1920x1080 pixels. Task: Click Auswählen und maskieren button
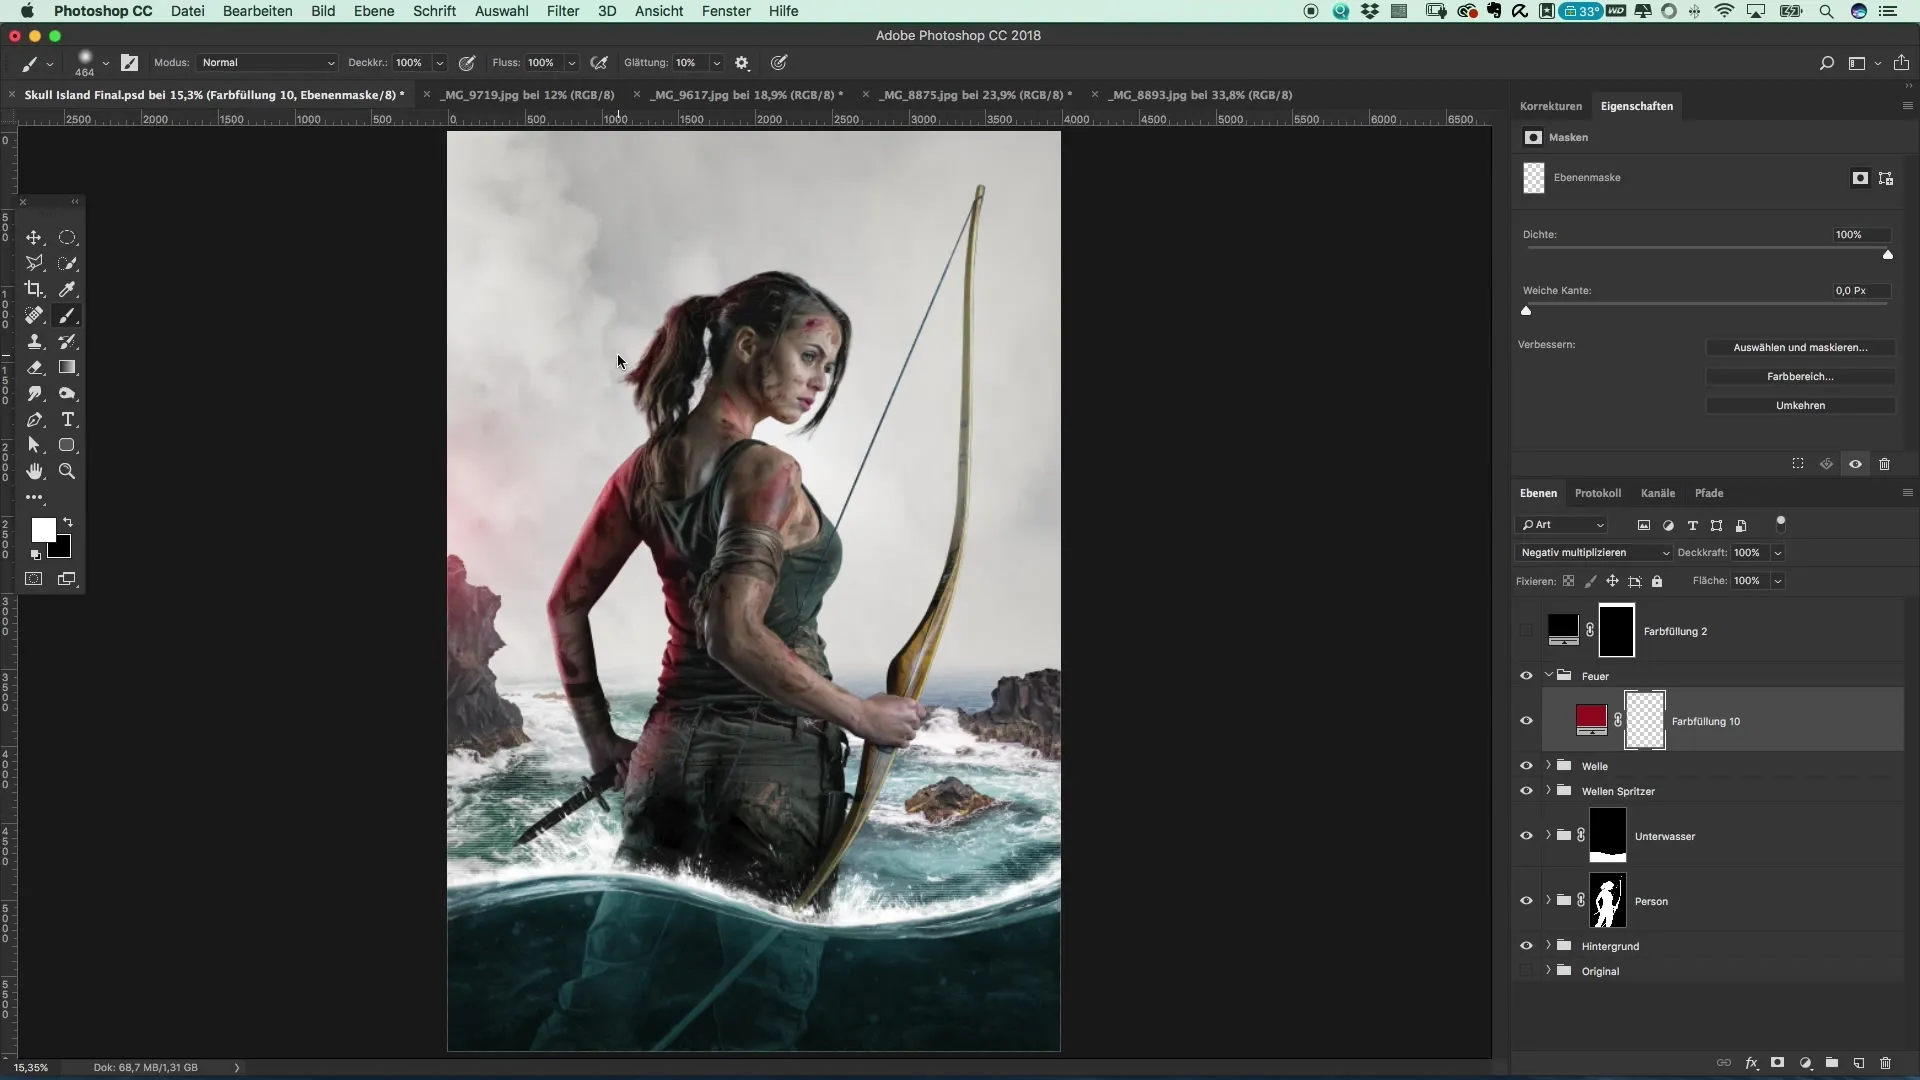pyautogui.click(x=1800, y=348)
